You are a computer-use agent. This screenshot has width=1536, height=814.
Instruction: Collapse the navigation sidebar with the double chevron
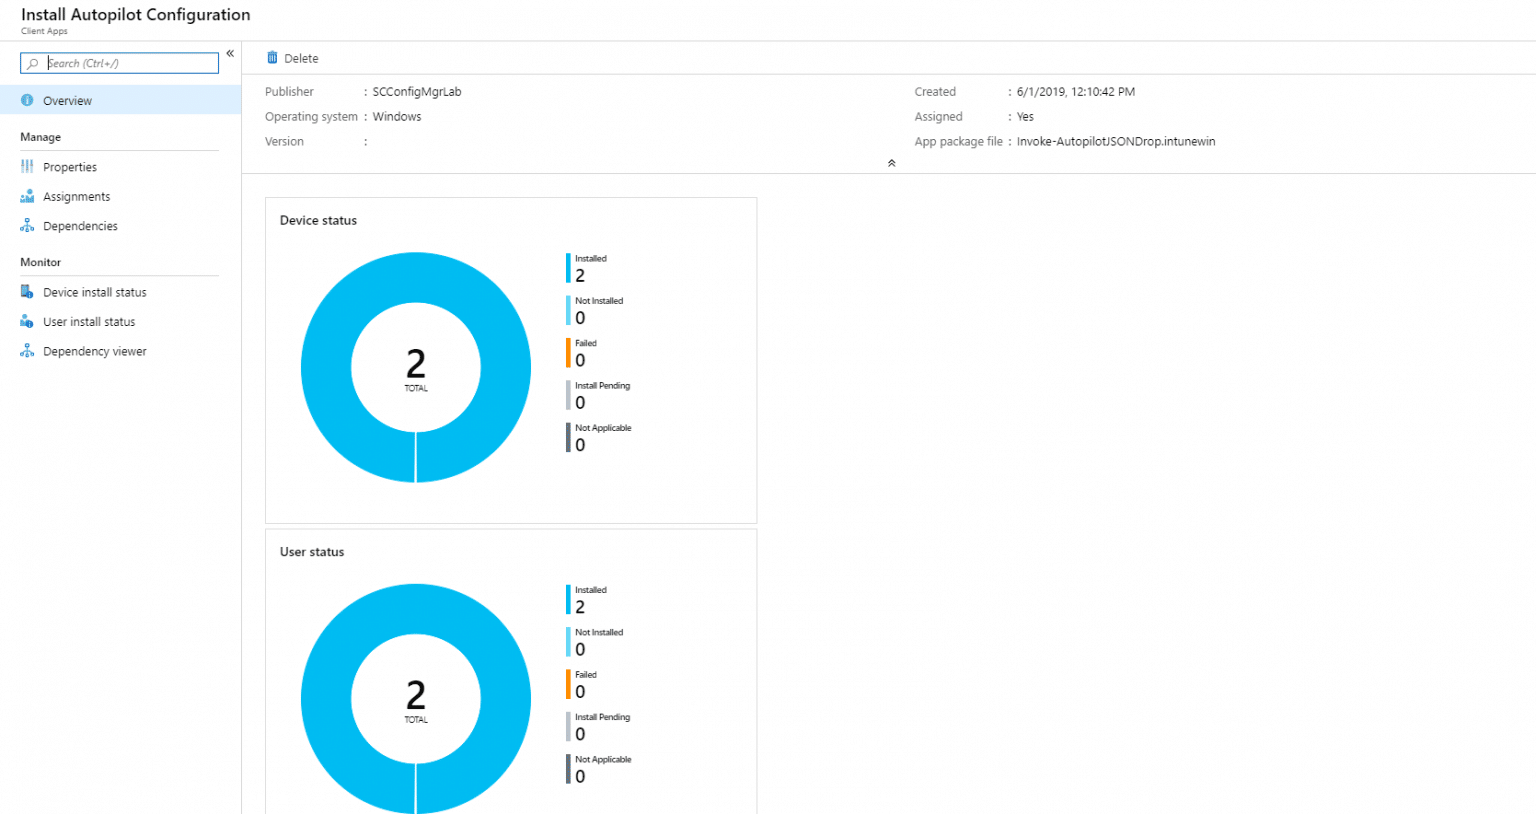[x=229, y=53]
